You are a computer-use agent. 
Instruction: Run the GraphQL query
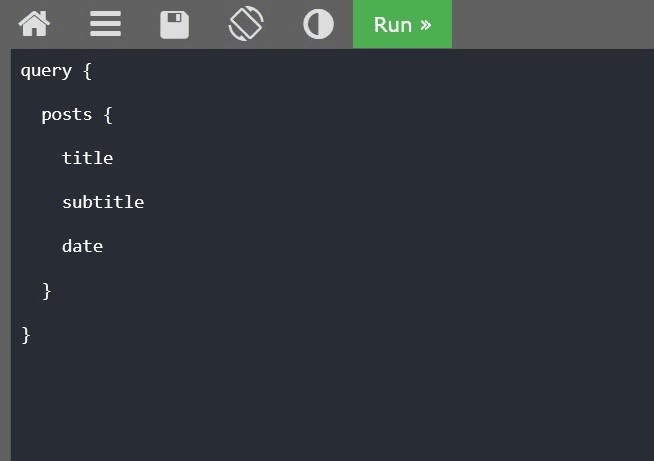[x=402, y=24]
